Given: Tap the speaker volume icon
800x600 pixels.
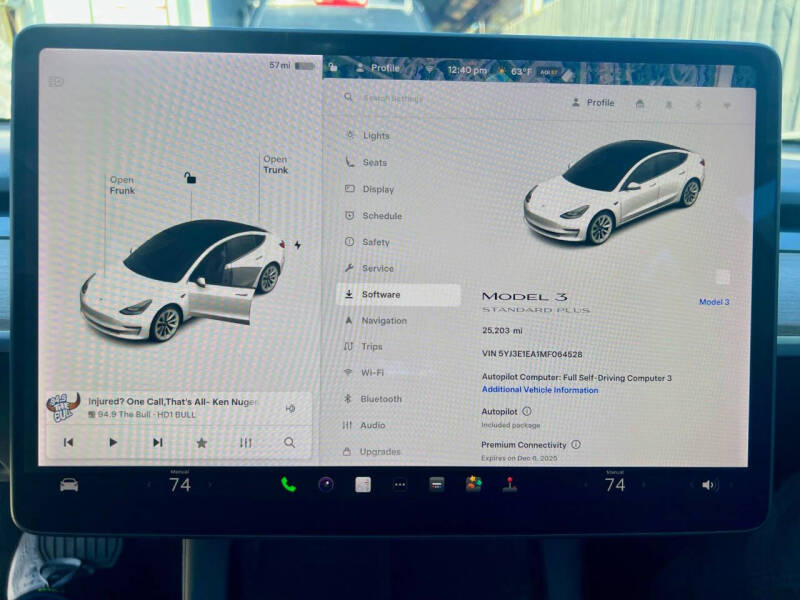Looking at the screenshot, I should click(x=708, y=485).
